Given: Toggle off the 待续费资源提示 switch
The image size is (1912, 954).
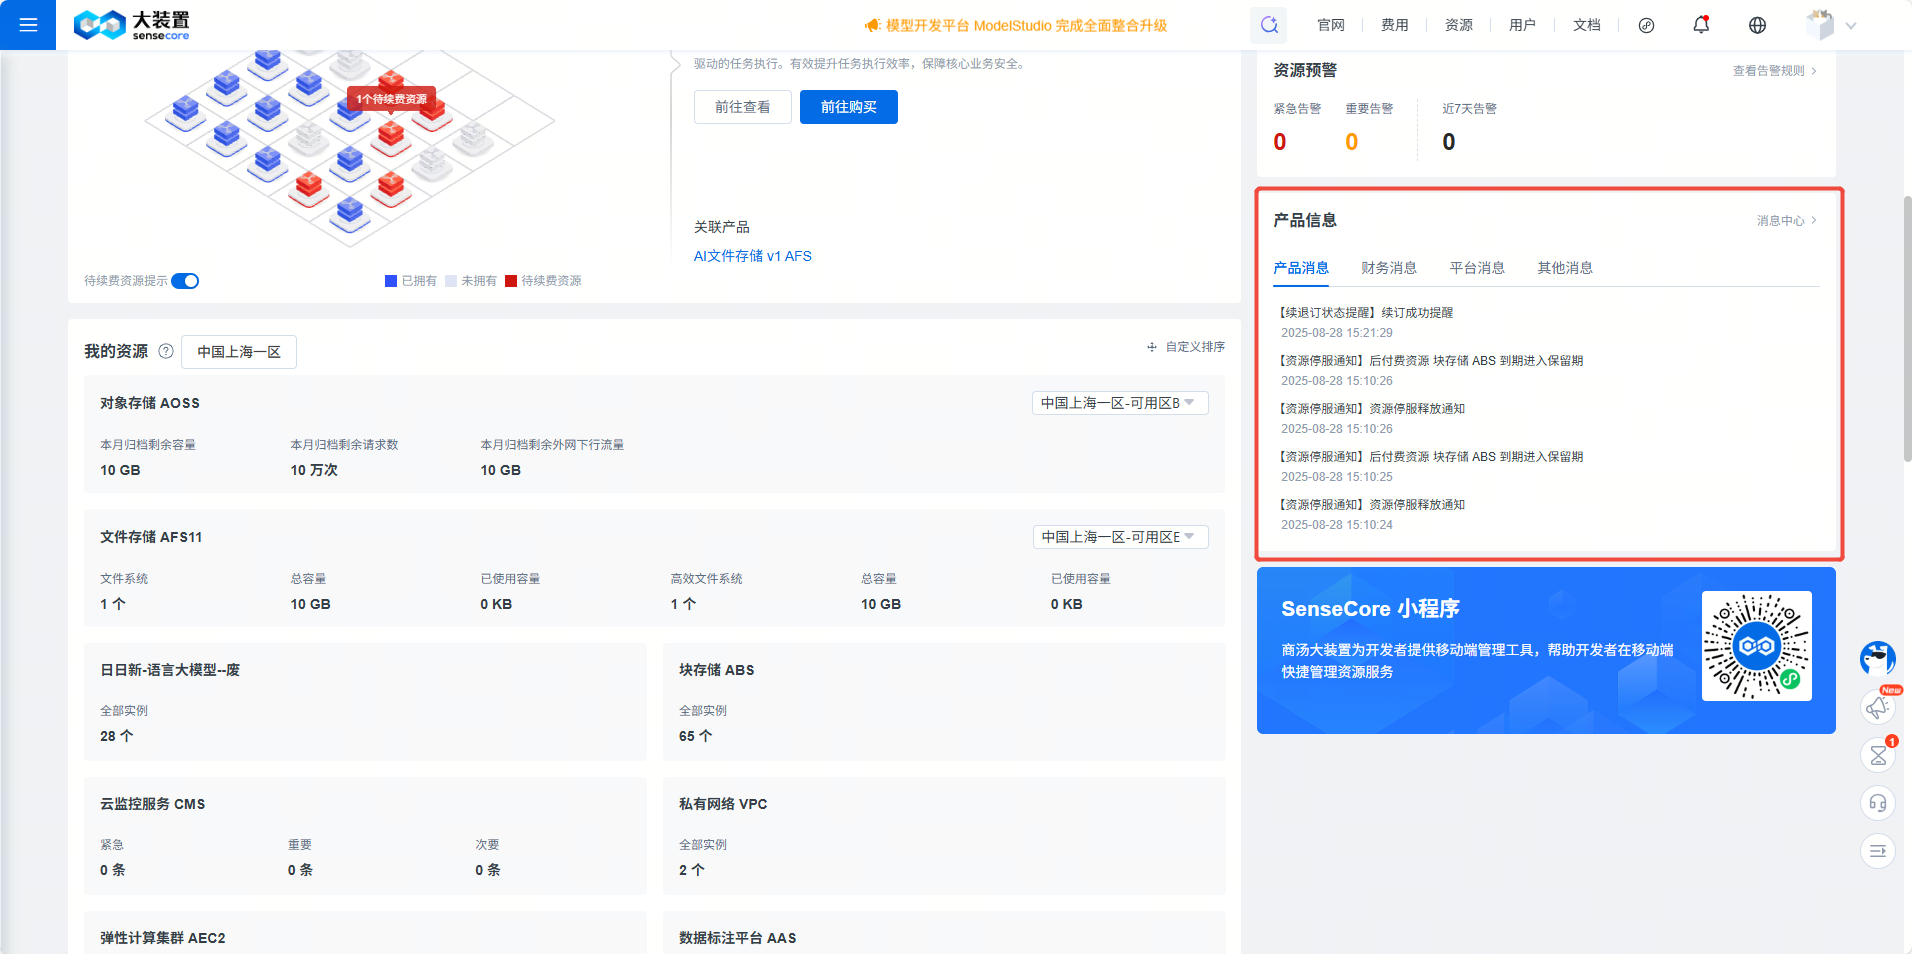Looking at the screenshot, I should pos(185,281).
